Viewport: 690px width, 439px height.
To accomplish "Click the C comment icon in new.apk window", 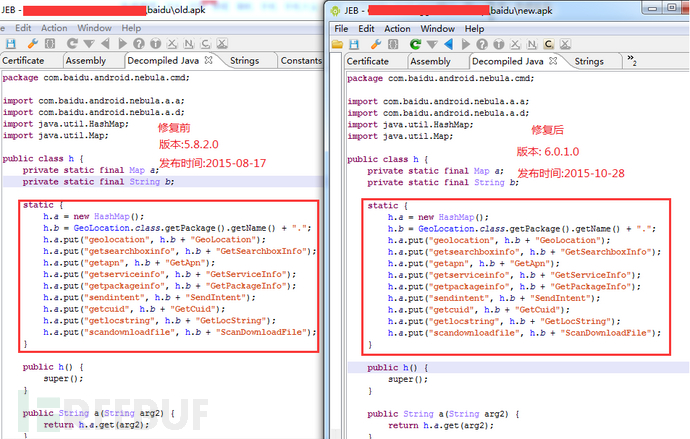I will [548, 44].
